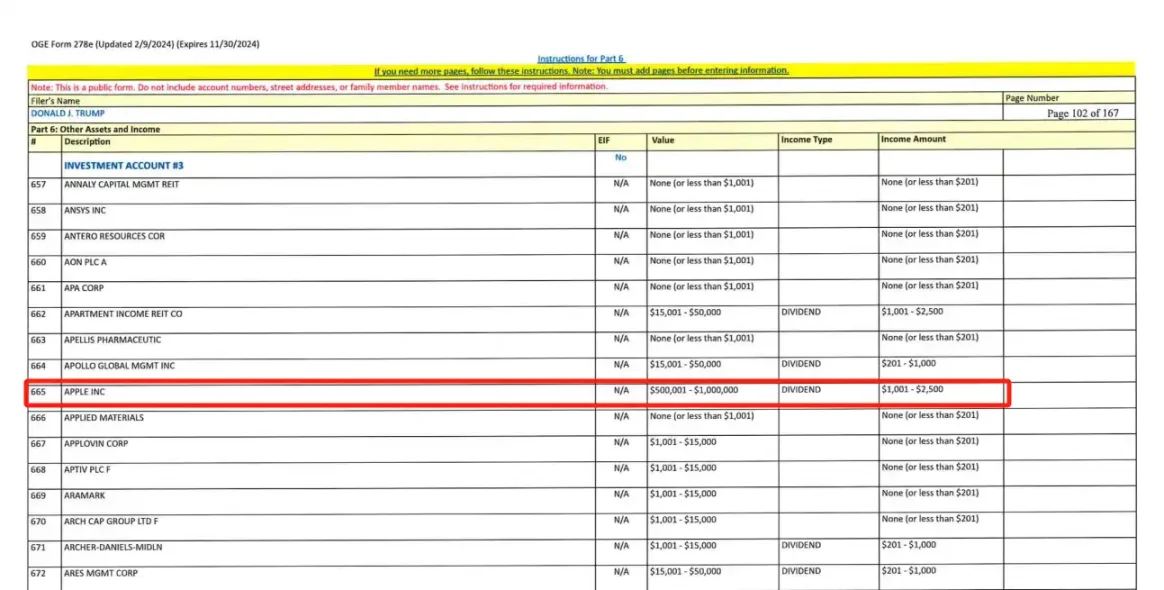Open the Instructions for Part 6 link
This screenshot has width=1164, height=590.
[580, 59]
